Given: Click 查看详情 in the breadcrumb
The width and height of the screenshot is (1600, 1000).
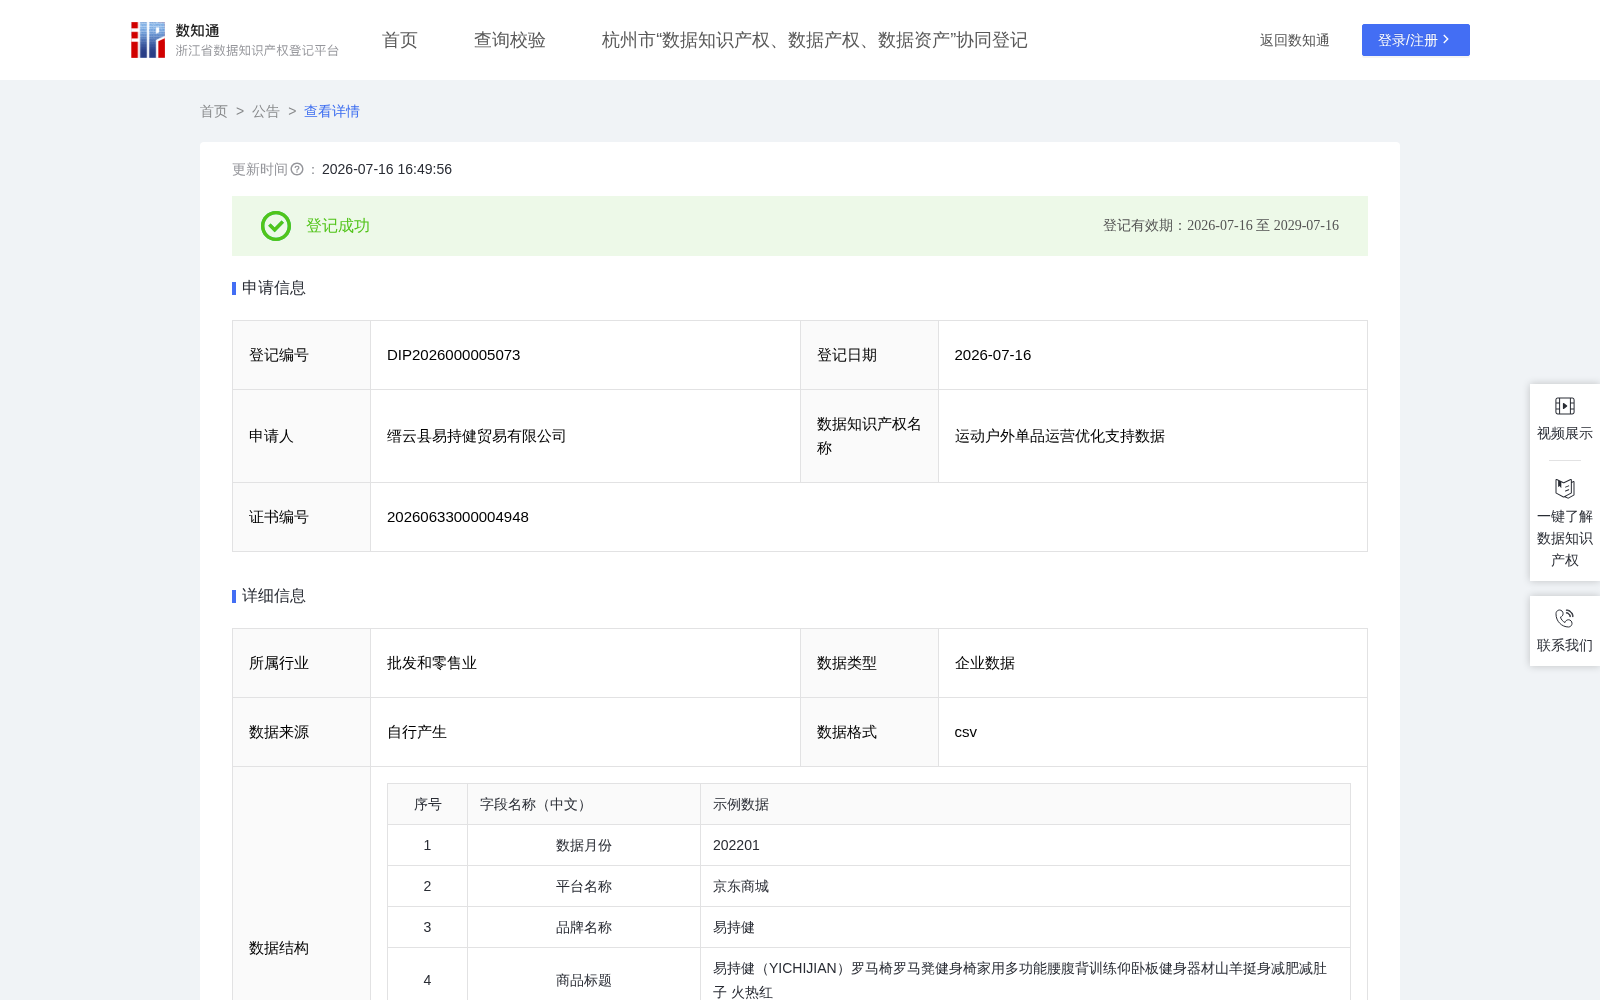Looking at the screenshot, I should point(332,111).
